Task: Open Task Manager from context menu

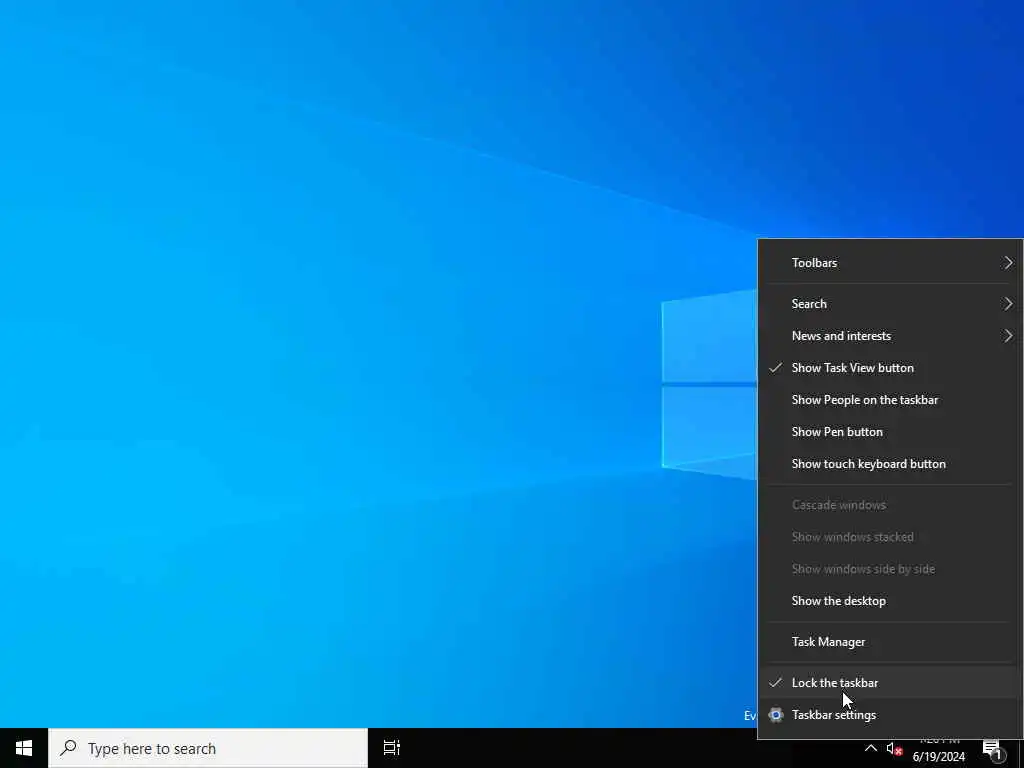Action: pos(890,642)
